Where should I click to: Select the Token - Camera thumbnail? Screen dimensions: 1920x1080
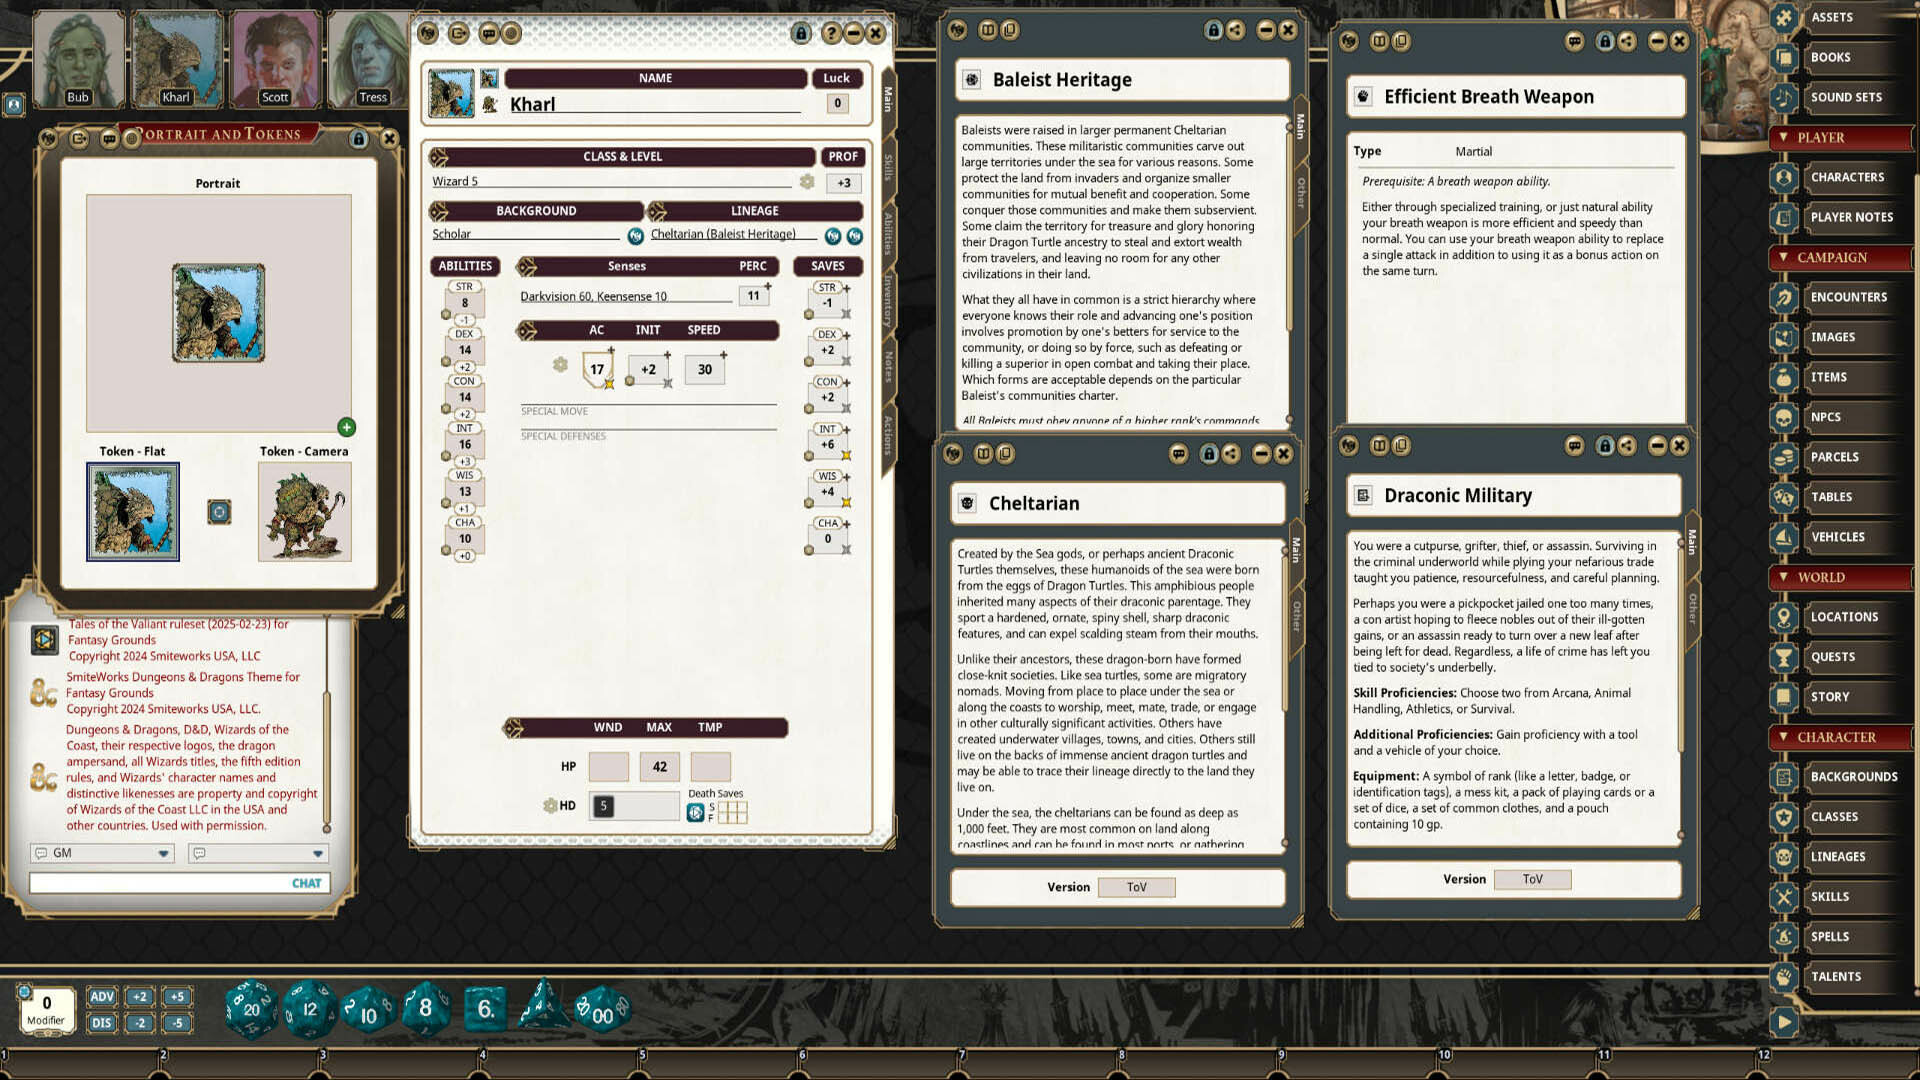[304, 512]
